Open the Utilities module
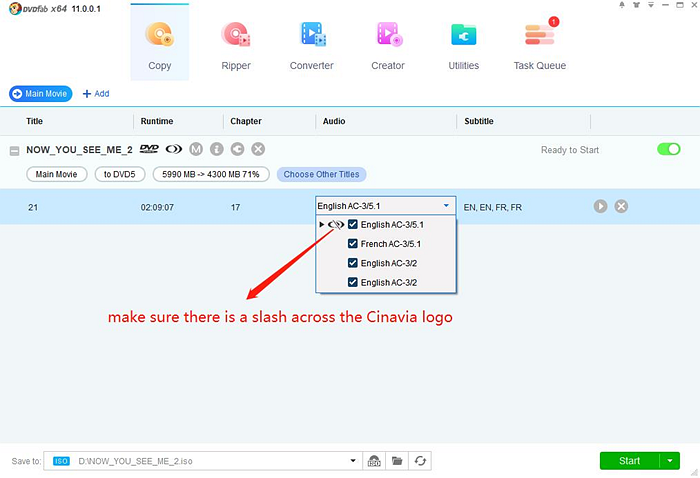Viewport: 700px width, 478px height. [x=464, y=46]
